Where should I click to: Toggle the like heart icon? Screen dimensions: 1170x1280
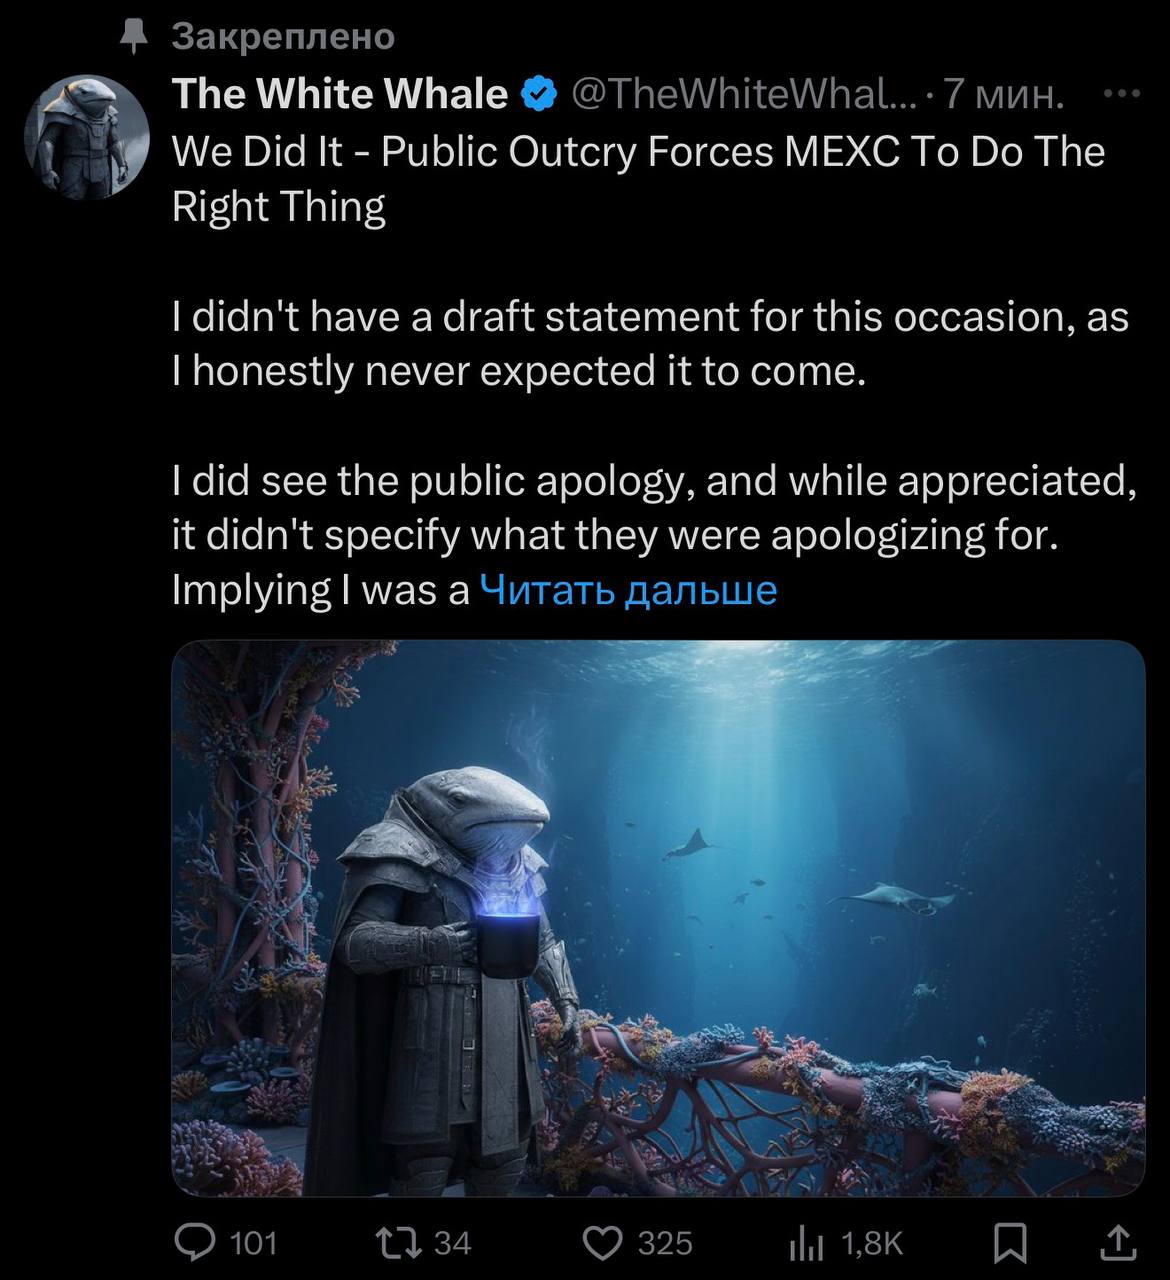[601, 1242]
